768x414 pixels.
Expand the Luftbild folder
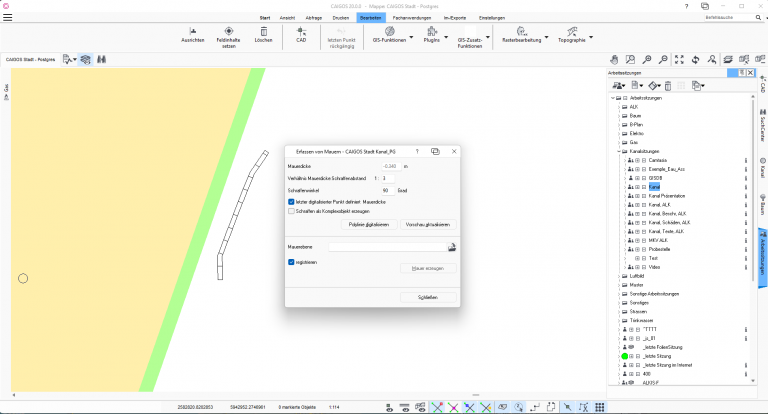pos(619,276)
